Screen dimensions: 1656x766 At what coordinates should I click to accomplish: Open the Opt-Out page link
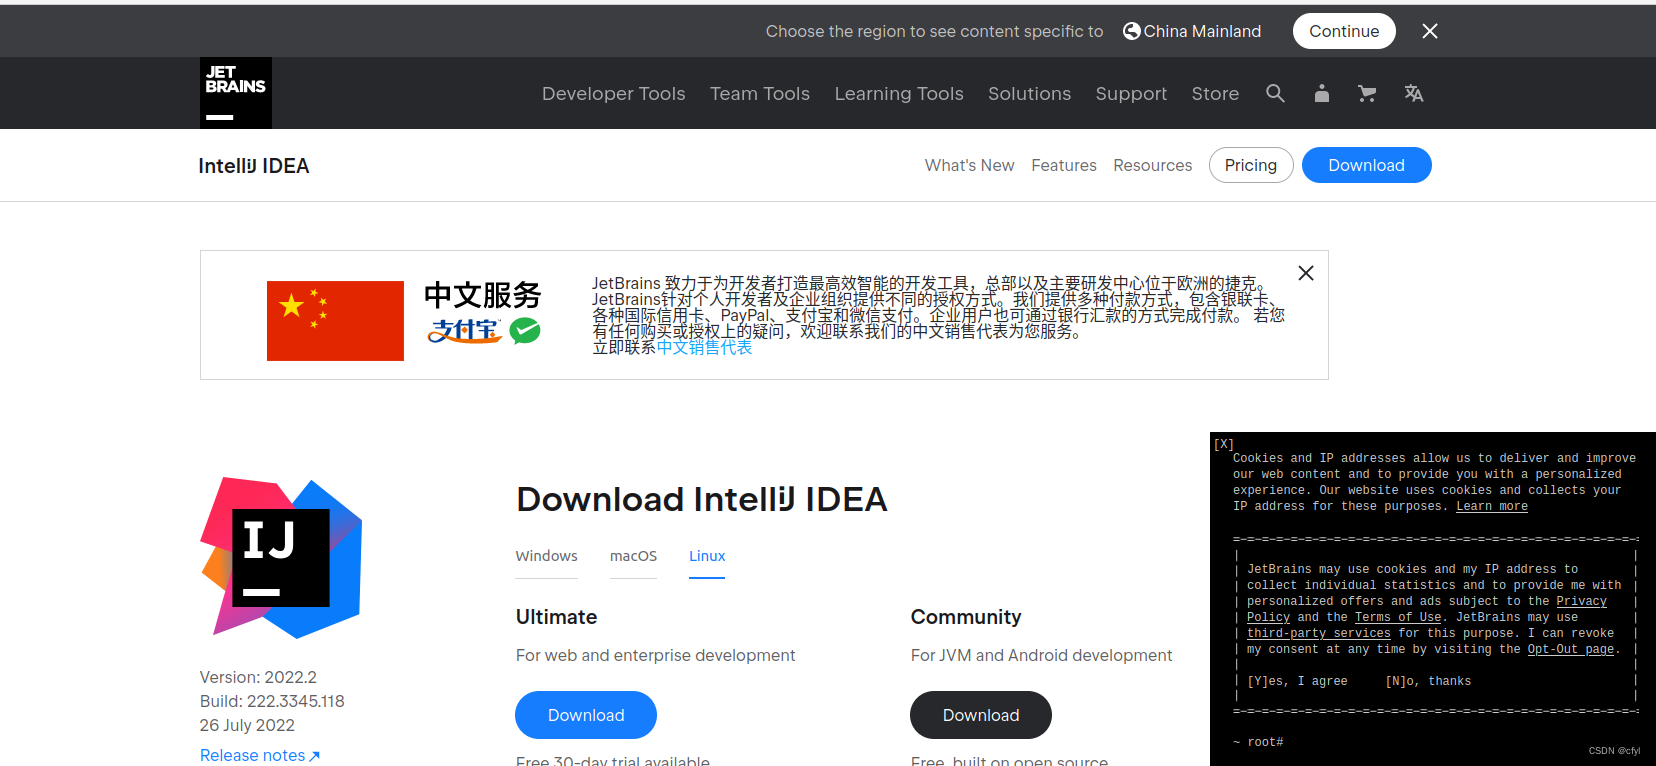click(x=1571, y=649)
